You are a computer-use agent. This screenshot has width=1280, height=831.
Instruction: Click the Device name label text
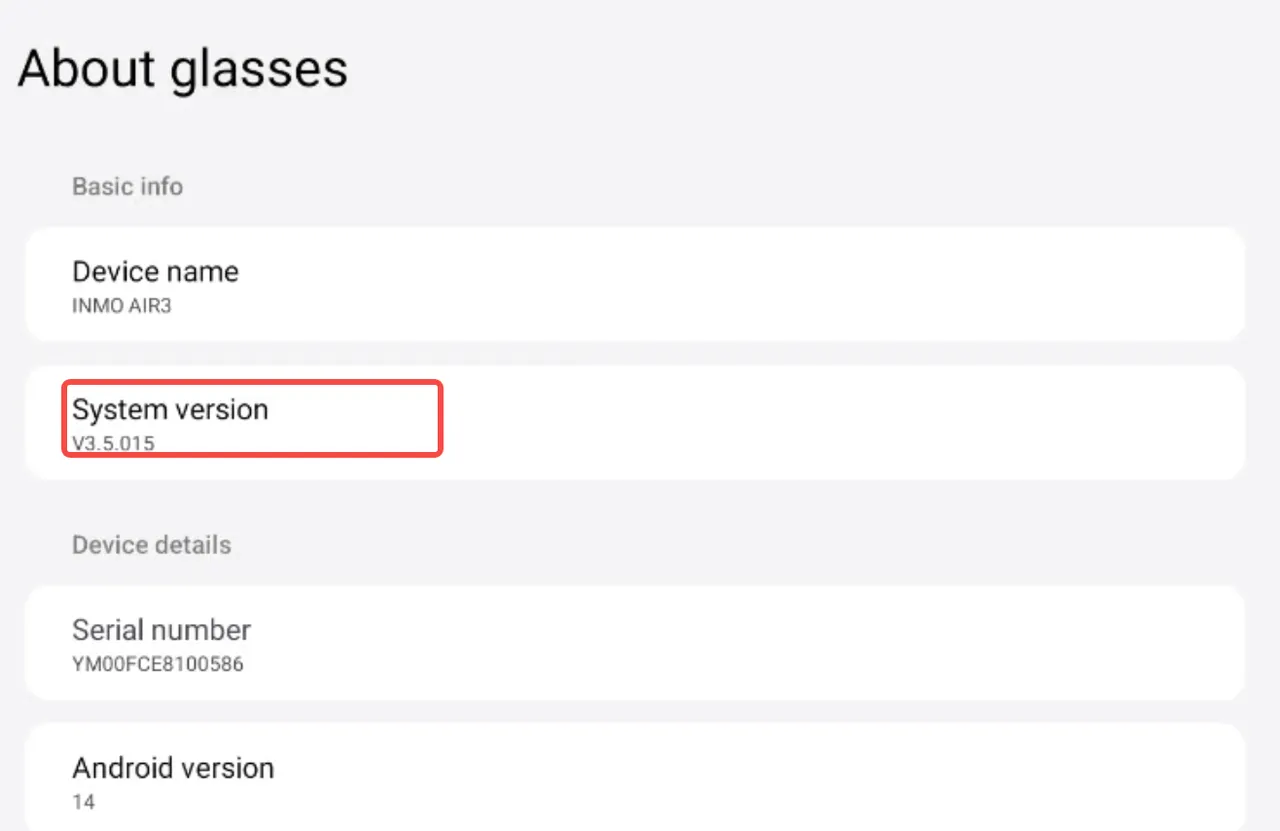(155, 272)
